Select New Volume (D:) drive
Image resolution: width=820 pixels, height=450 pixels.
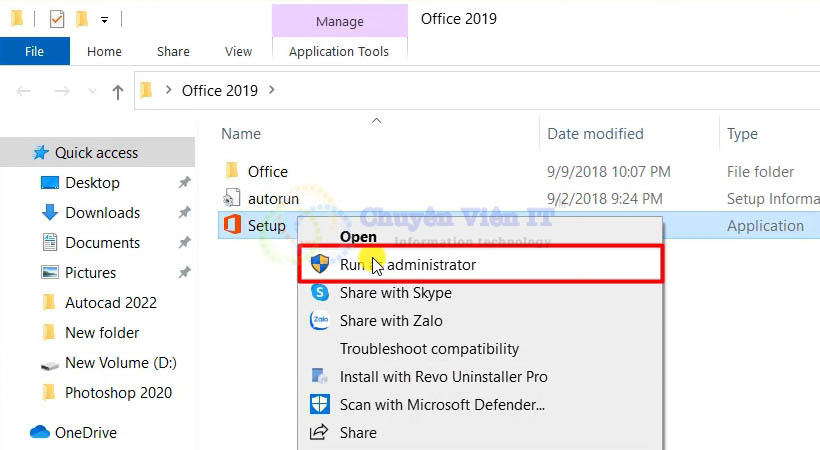pos(120,363)
